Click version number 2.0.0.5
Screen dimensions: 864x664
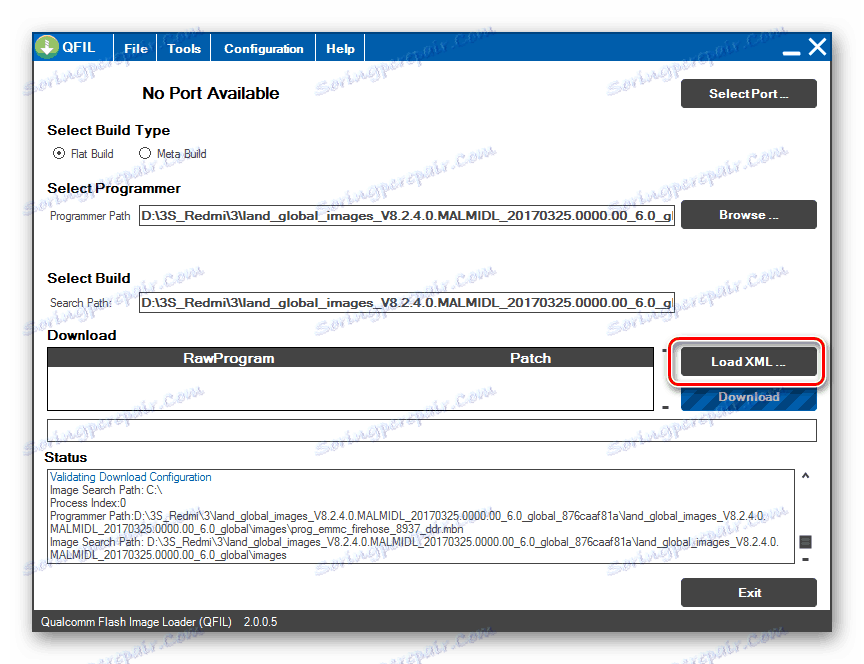(x=261, y=622)
